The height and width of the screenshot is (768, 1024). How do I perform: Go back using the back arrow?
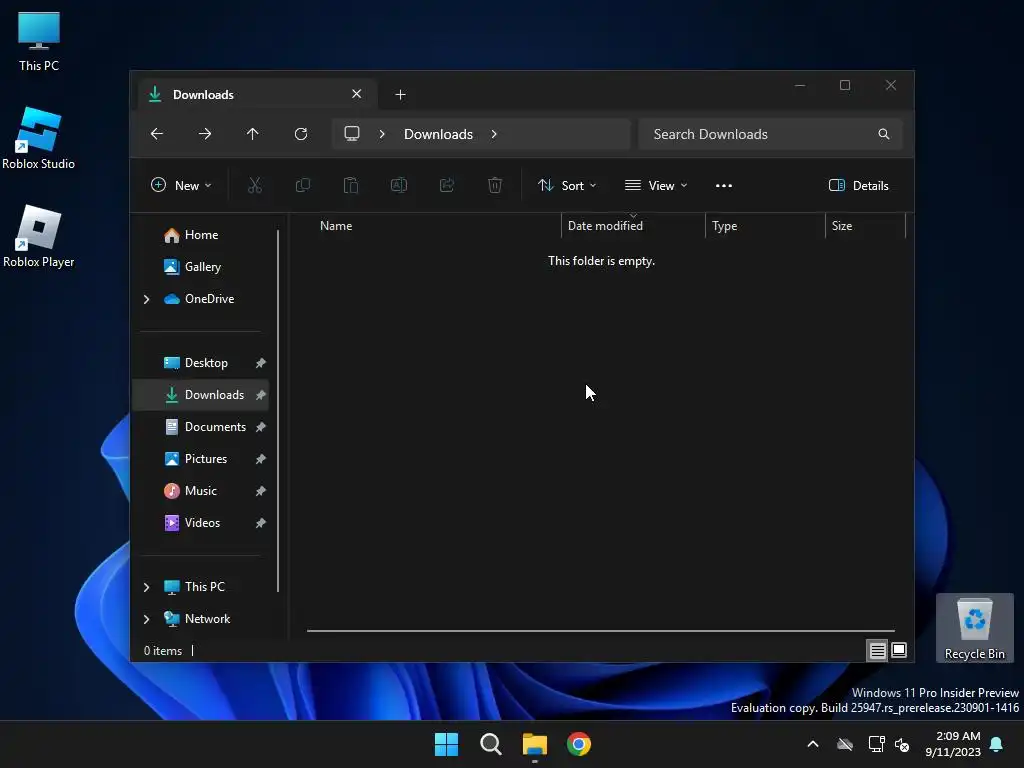(157, 134)
